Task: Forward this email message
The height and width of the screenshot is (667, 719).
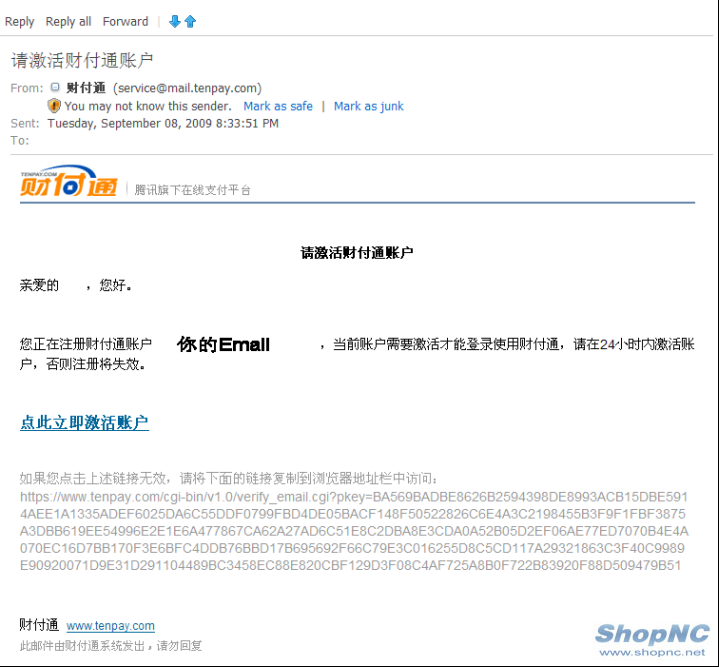Action: (x=125, y=22)
